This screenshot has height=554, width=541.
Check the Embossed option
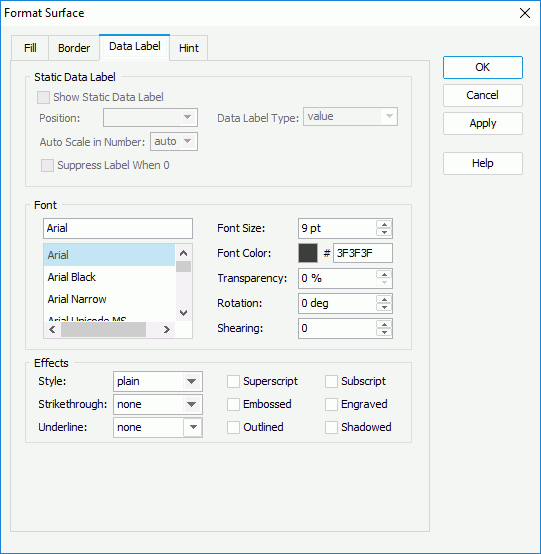[233, 404]
